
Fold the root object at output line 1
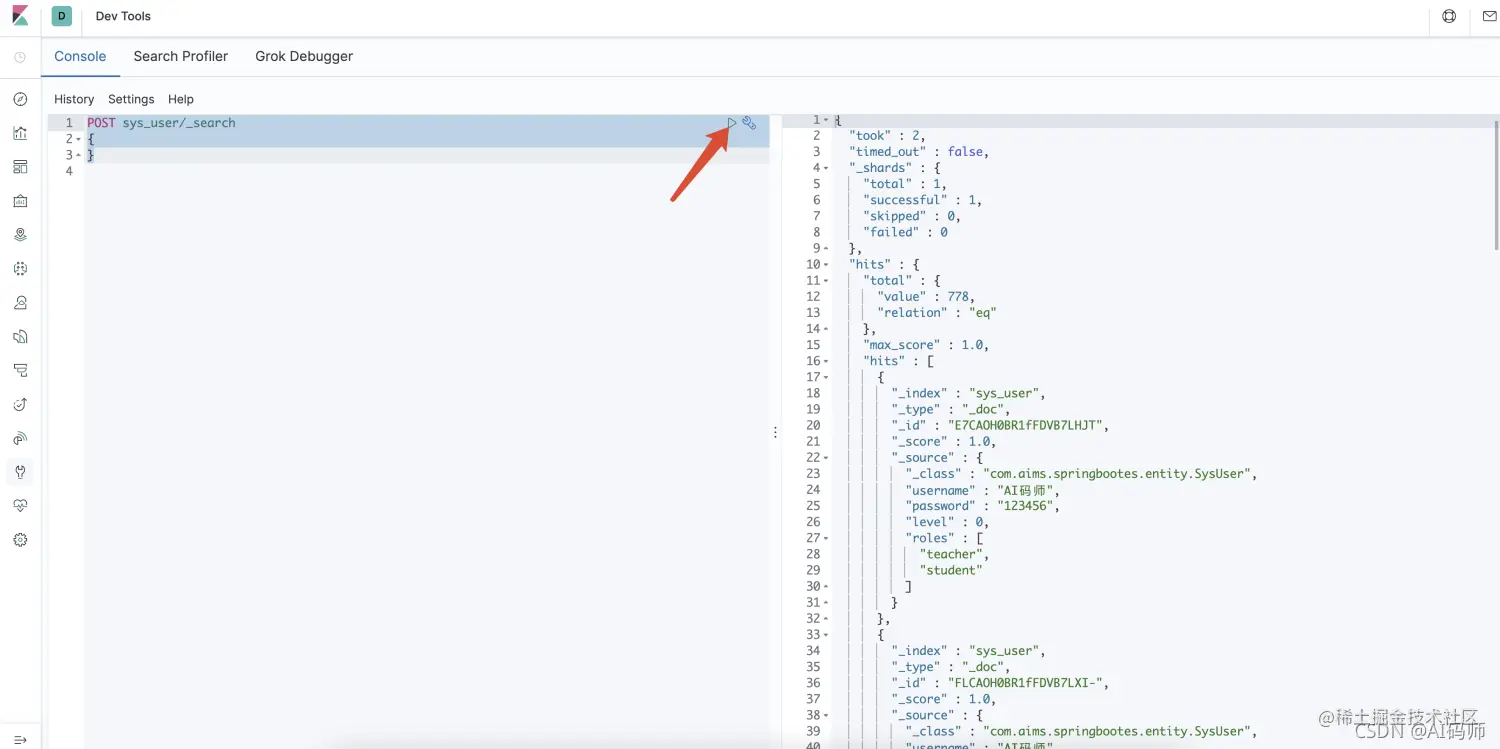coord(826,120)
